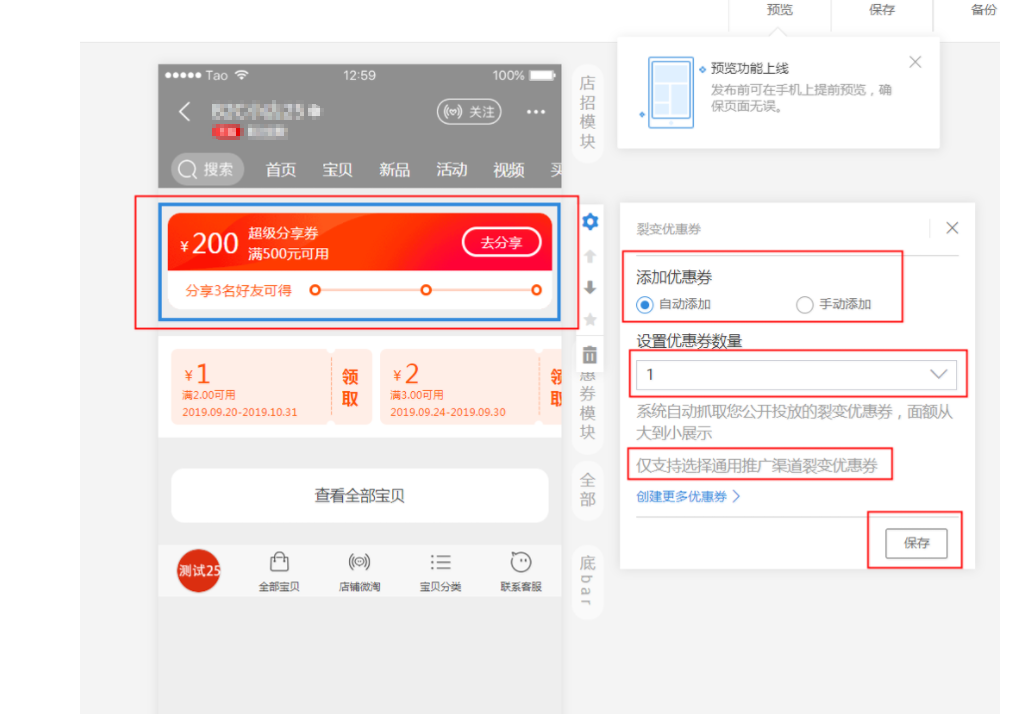Delete module with trash icon
This screenshot has height=714, width=1034.
coord(590,355)
